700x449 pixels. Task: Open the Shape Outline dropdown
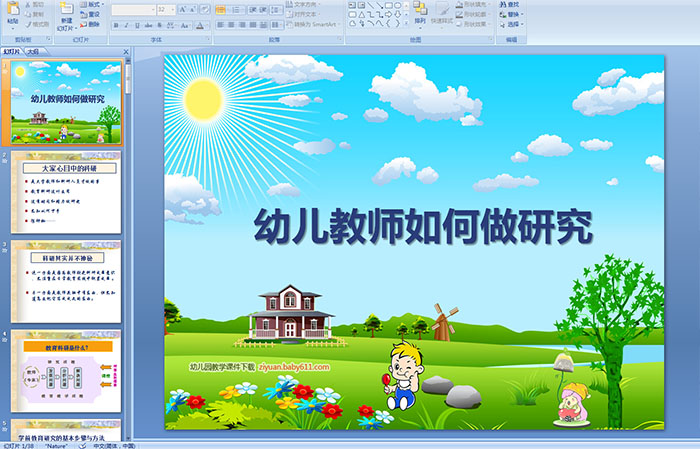click(x=474, y=14)
